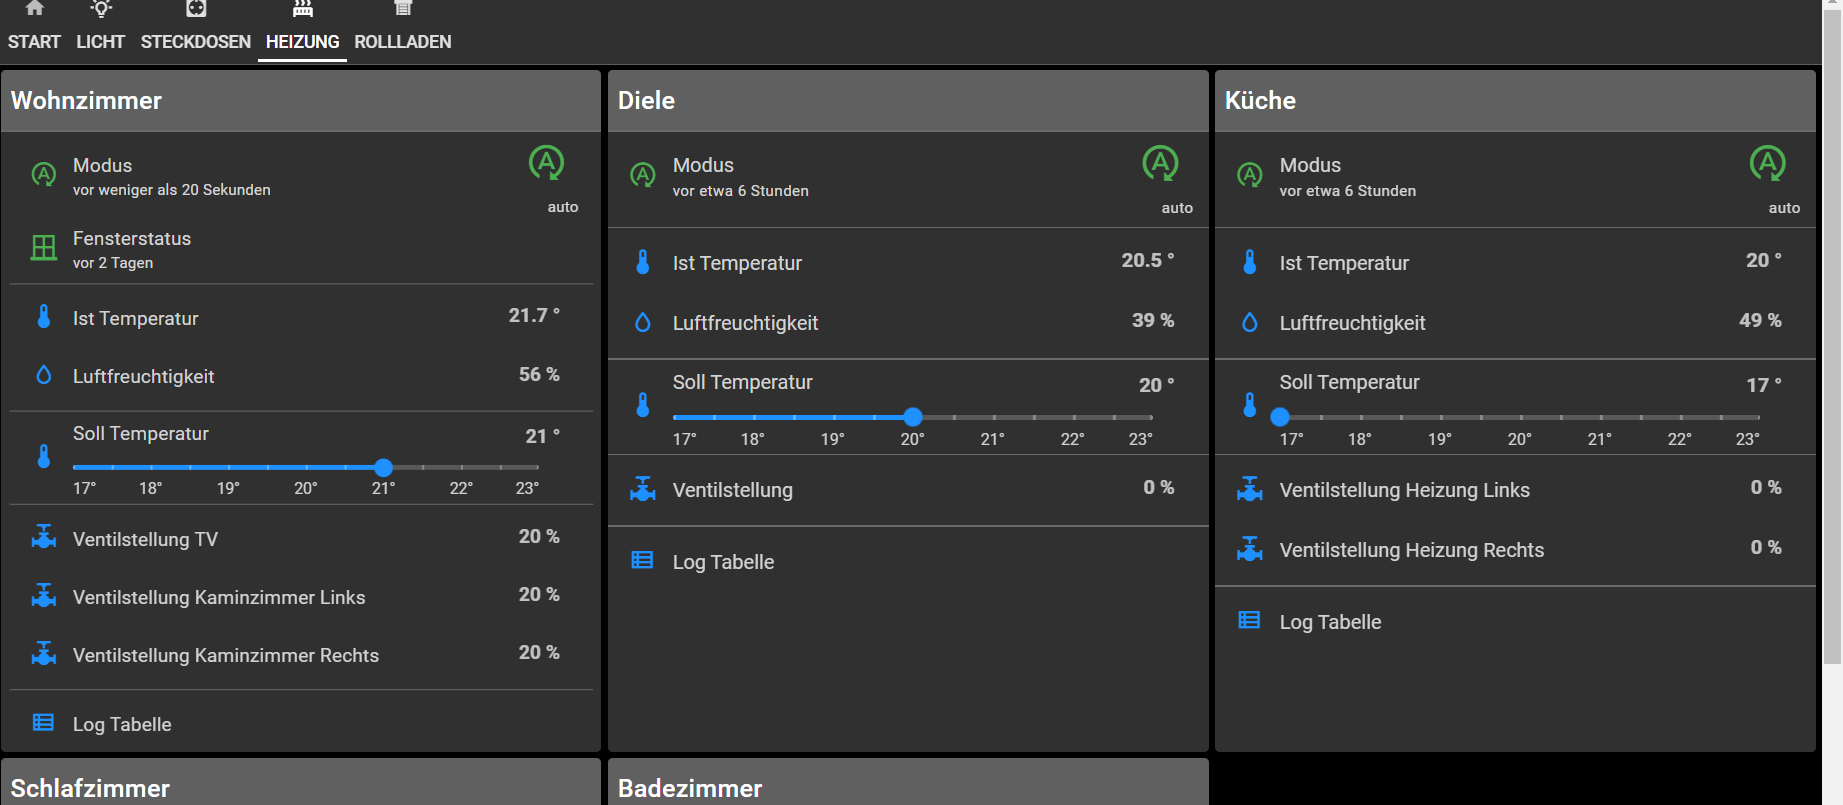The height and width of the screenshot is (805, 1843).
Task: Click the Ventilstellung Heizung Rechts valve icon
Action: click(1250, 549)
